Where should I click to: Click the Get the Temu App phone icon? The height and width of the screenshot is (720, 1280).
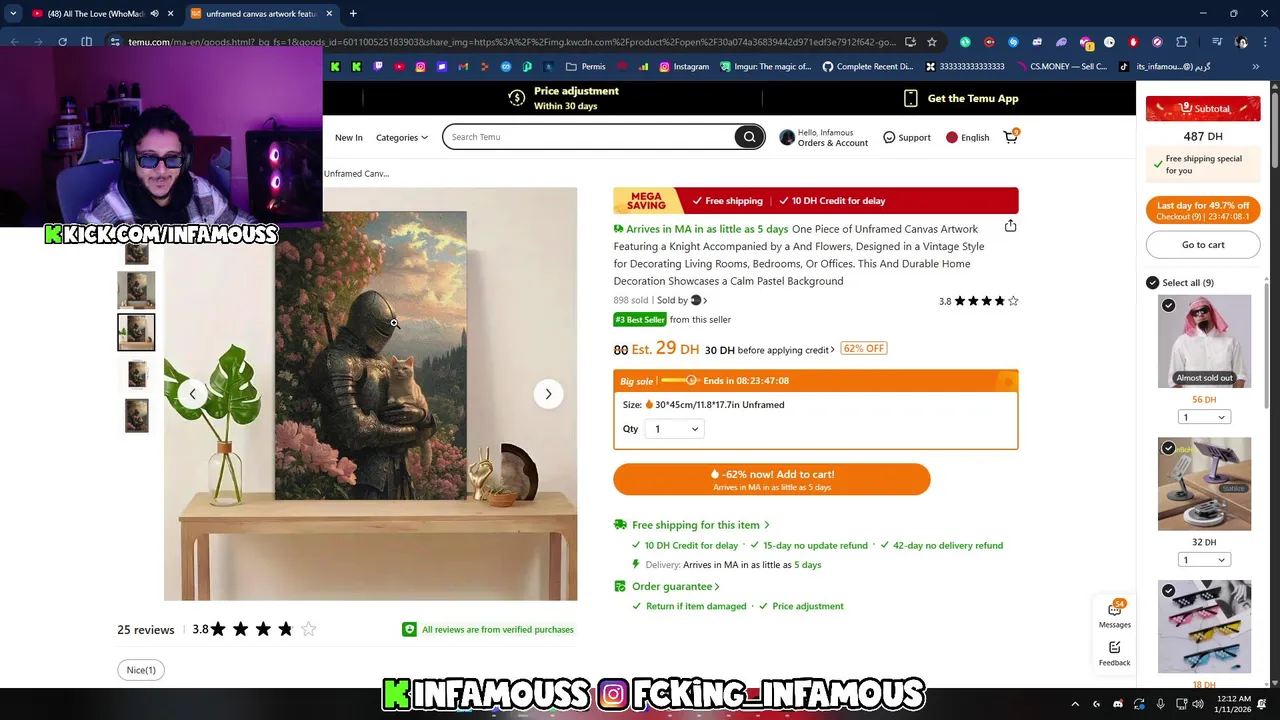pyautogui.click(x=910, y=98)
